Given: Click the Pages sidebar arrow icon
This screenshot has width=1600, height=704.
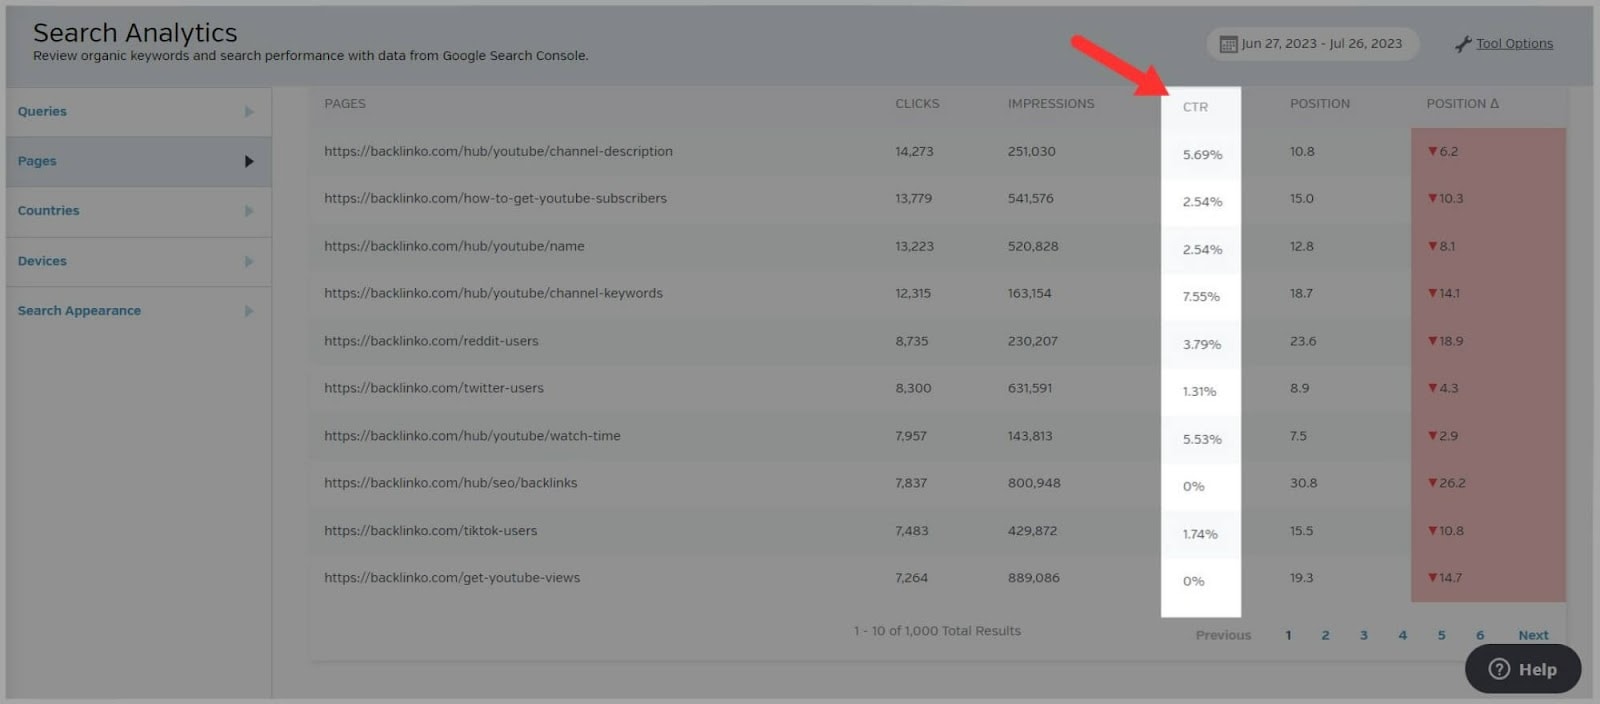Looking at the screenshot, I should pyautogui.click(x=249, y=161).
